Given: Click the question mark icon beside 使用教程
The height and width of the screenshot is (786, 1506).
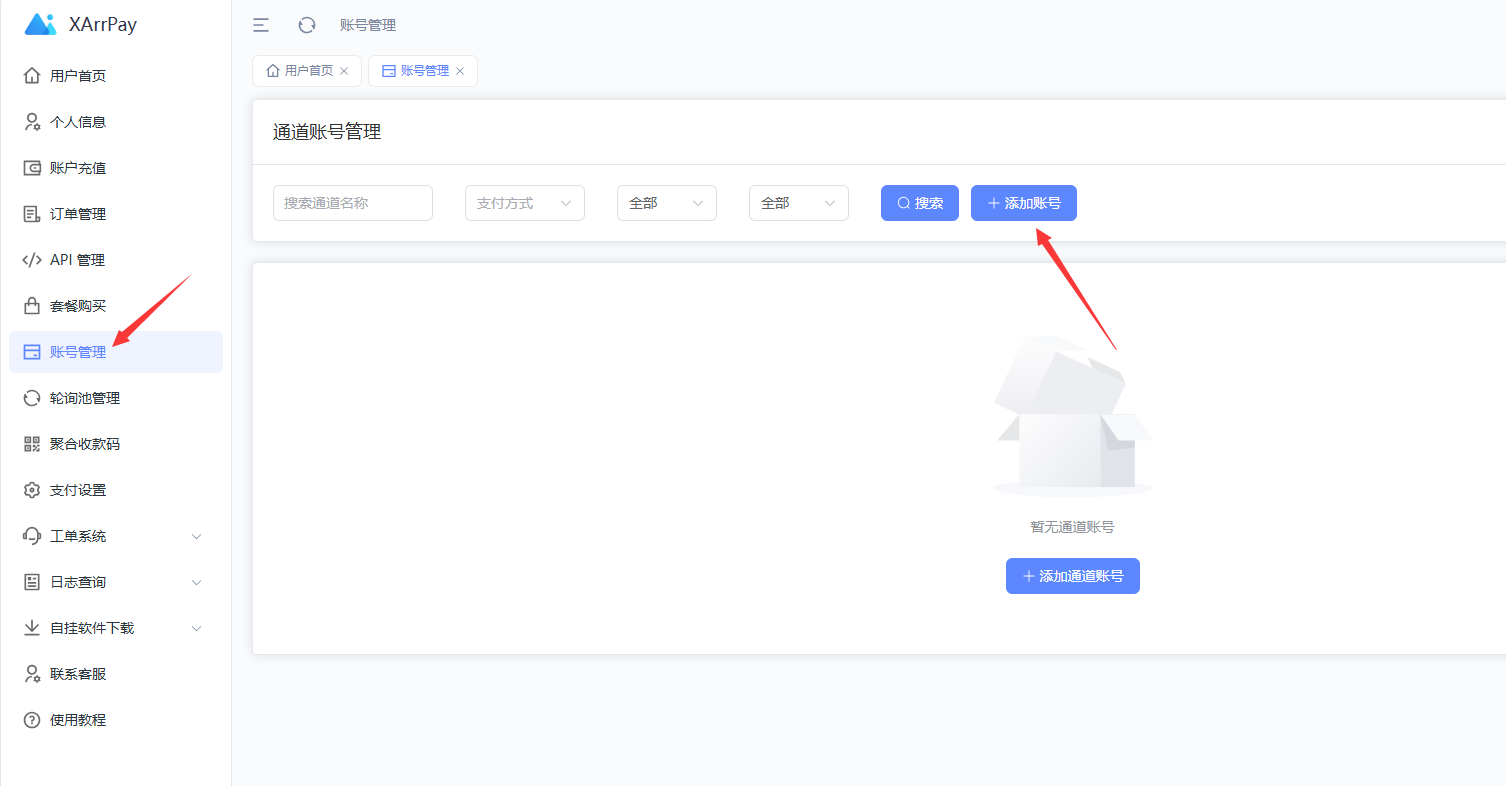Looking at the screenshot, I should pyautogui.click(x=32, y=720).
